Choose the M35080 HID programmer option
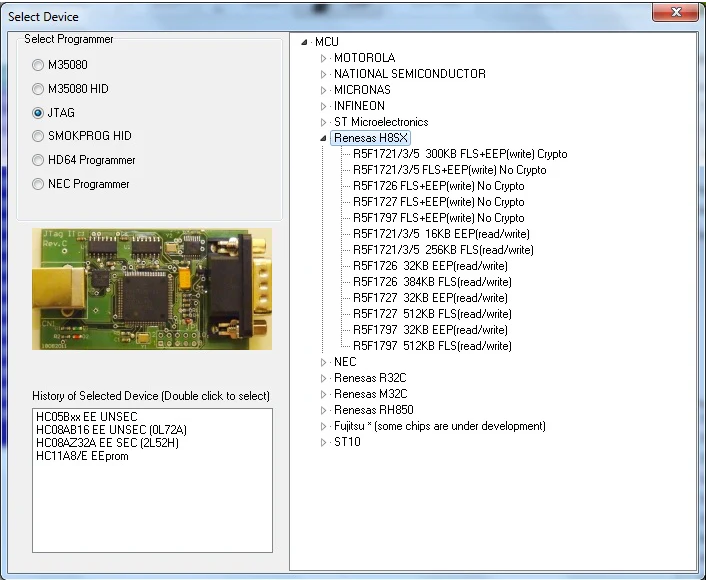This screenshot has height=580, width=706. click(x=38, y=89)
